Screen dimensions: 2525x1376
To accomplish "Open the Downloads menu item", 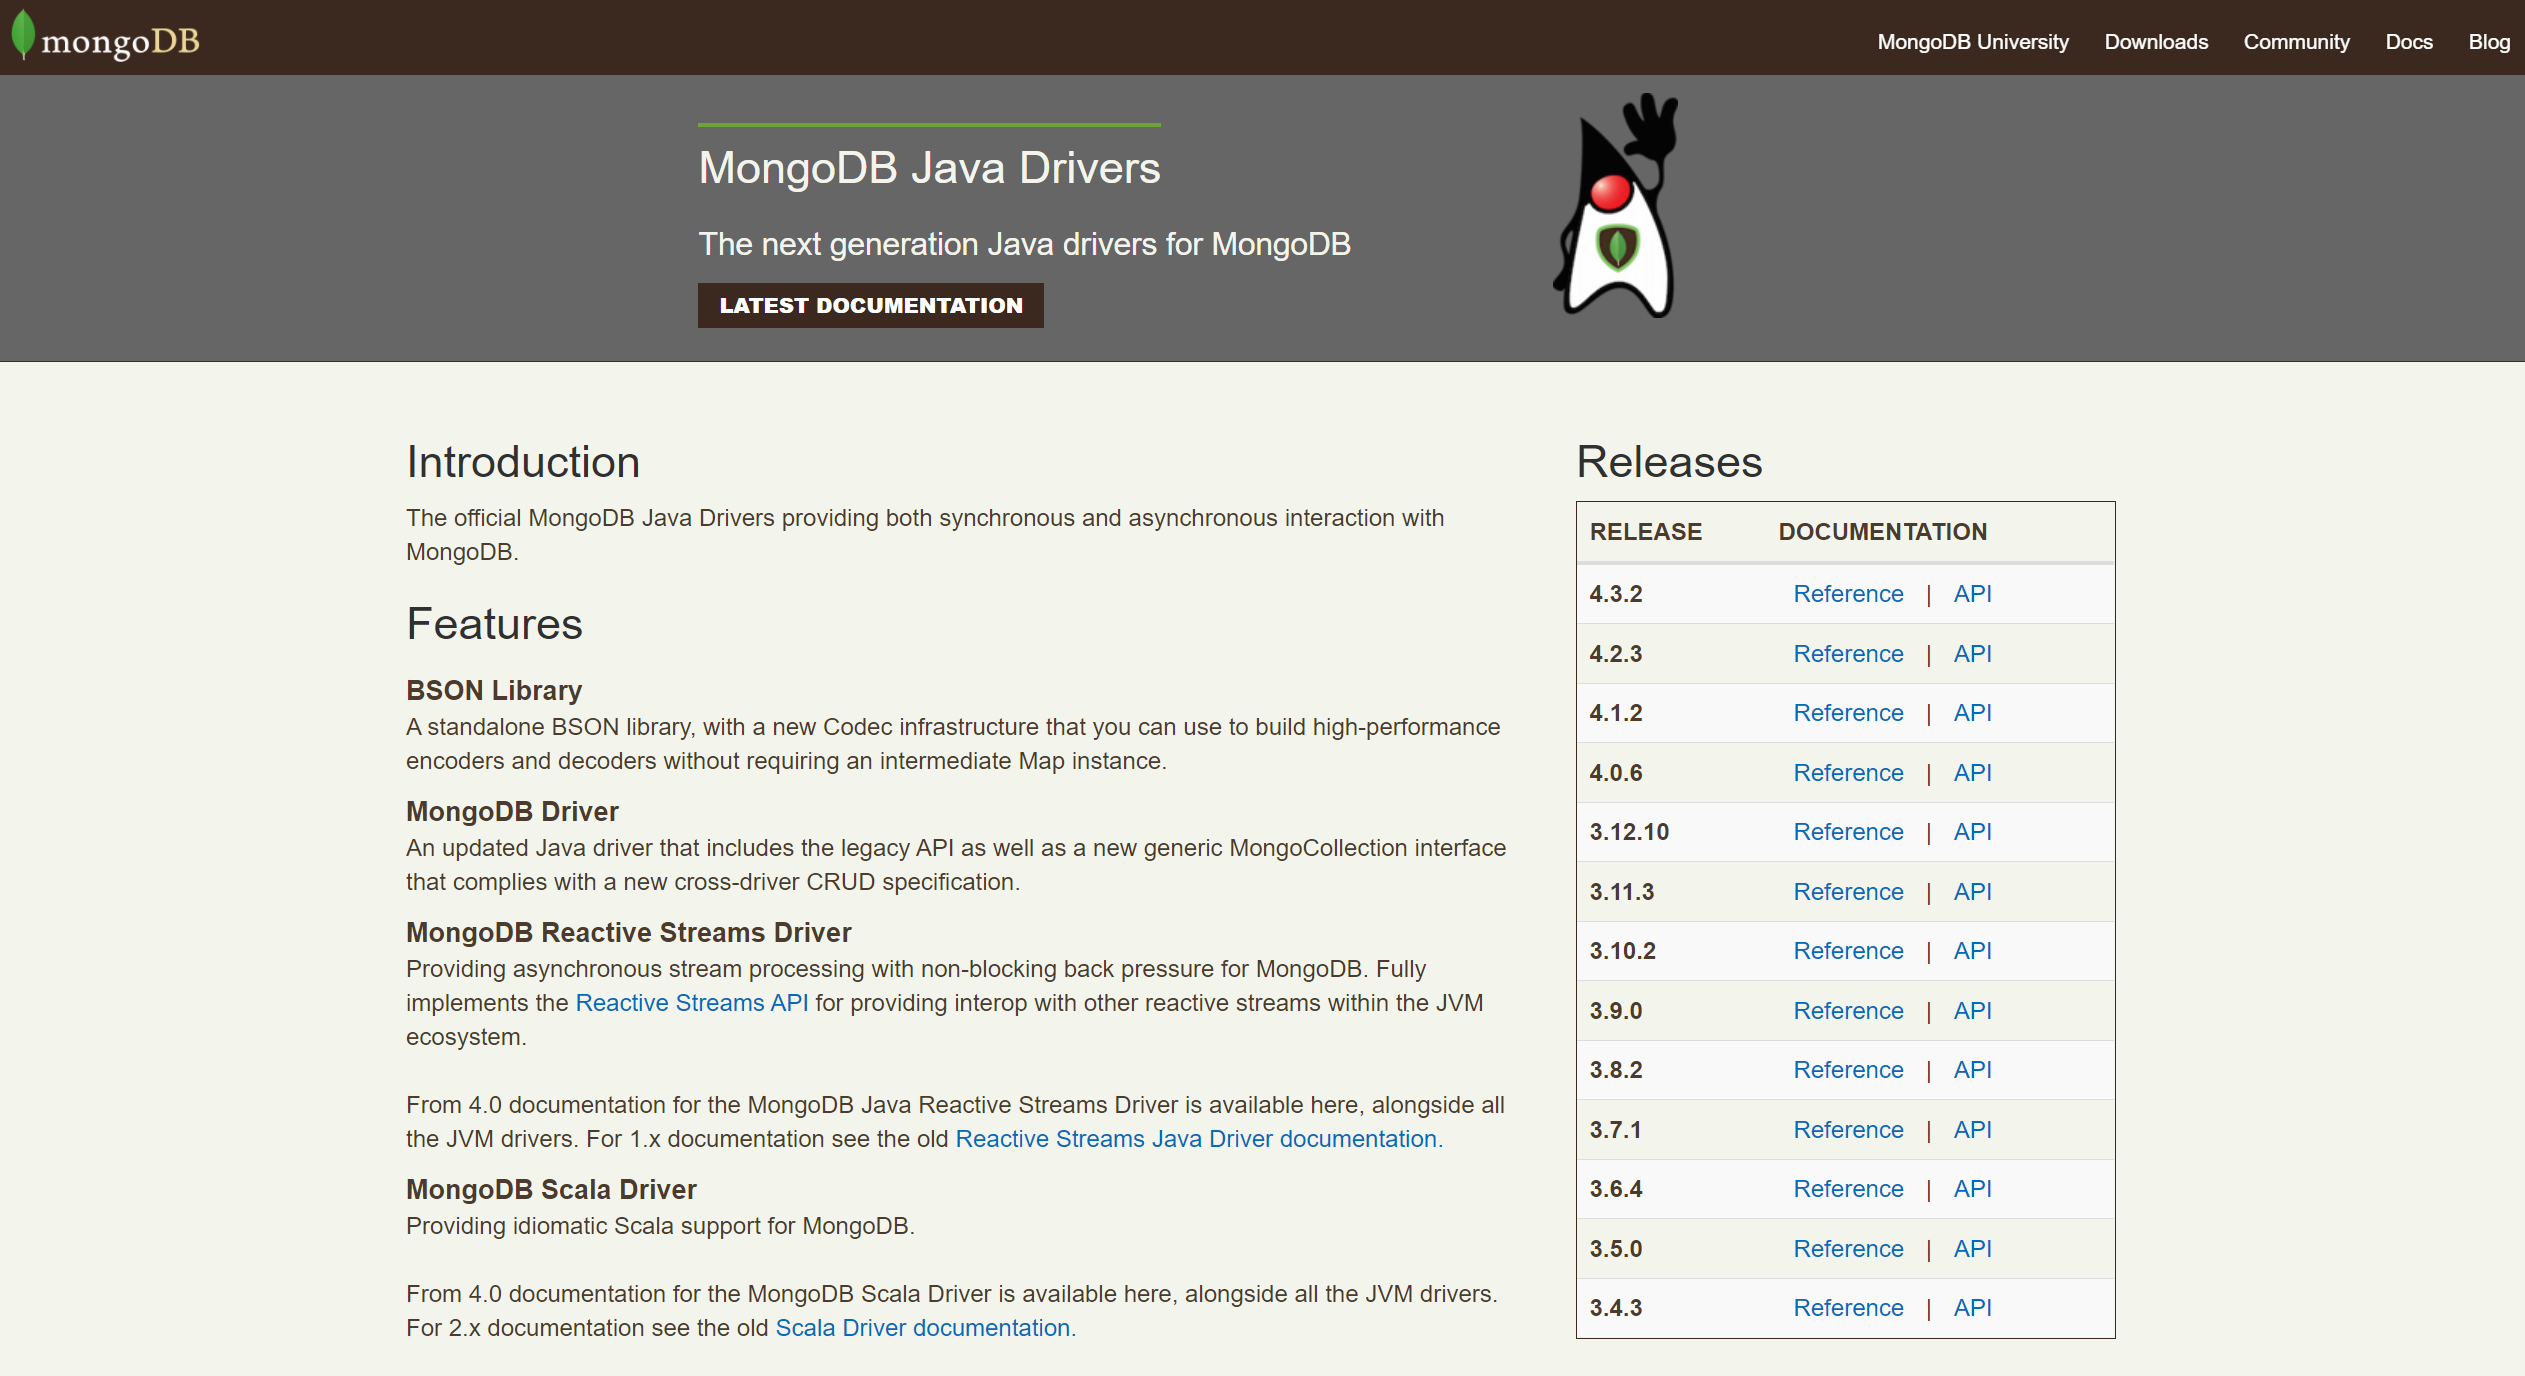I will (x=2155, y=42).
